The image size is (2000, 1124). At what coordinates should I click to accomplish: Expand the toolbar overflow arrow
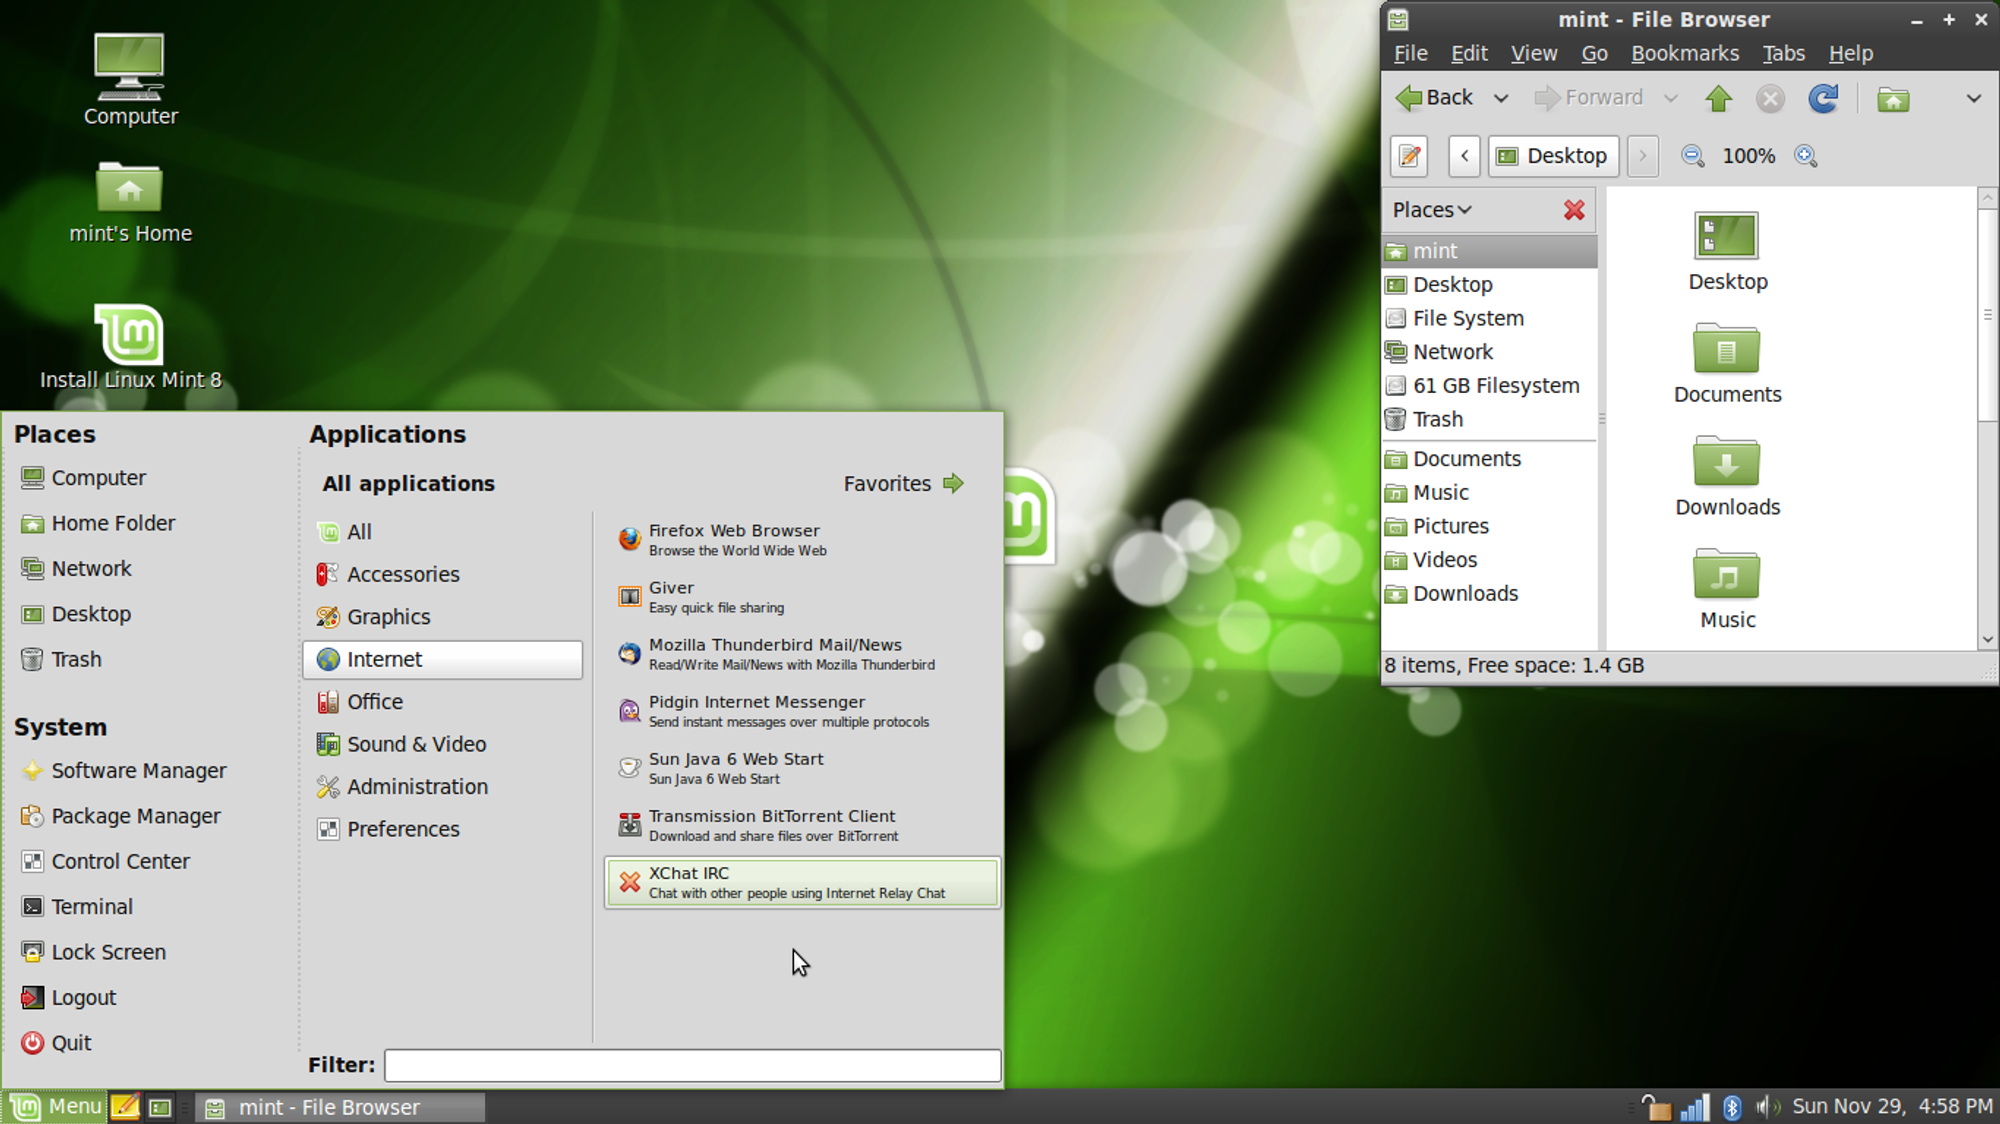point(1973,98)
